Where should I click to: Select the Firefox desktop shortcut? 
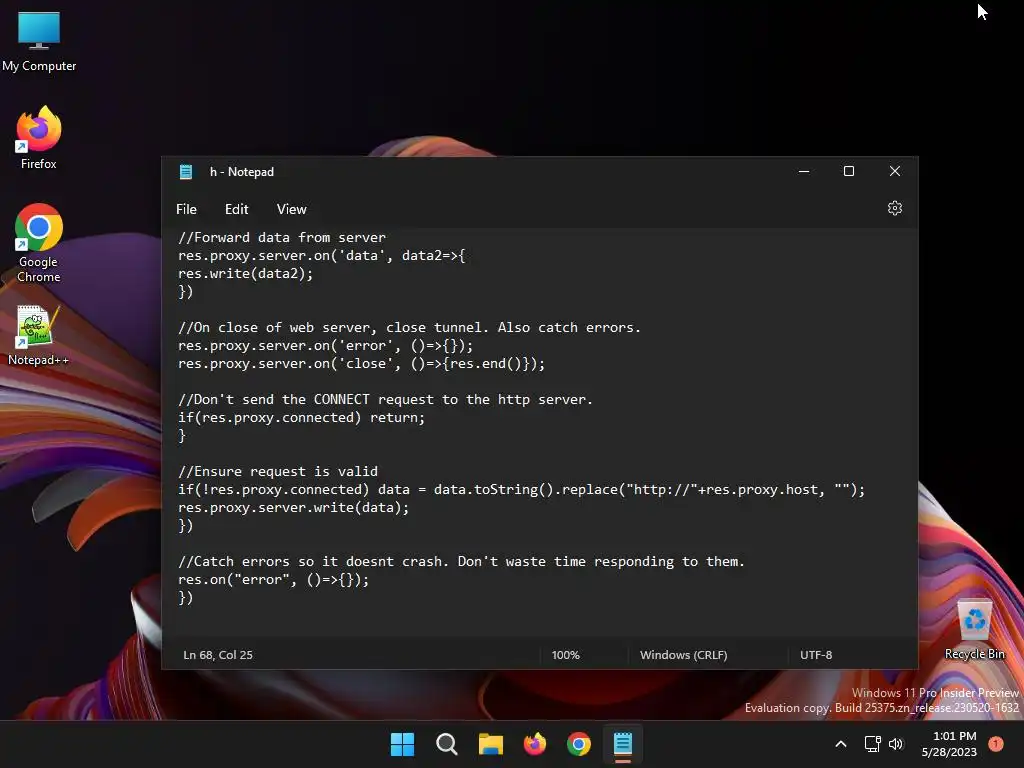coord(39,138)
